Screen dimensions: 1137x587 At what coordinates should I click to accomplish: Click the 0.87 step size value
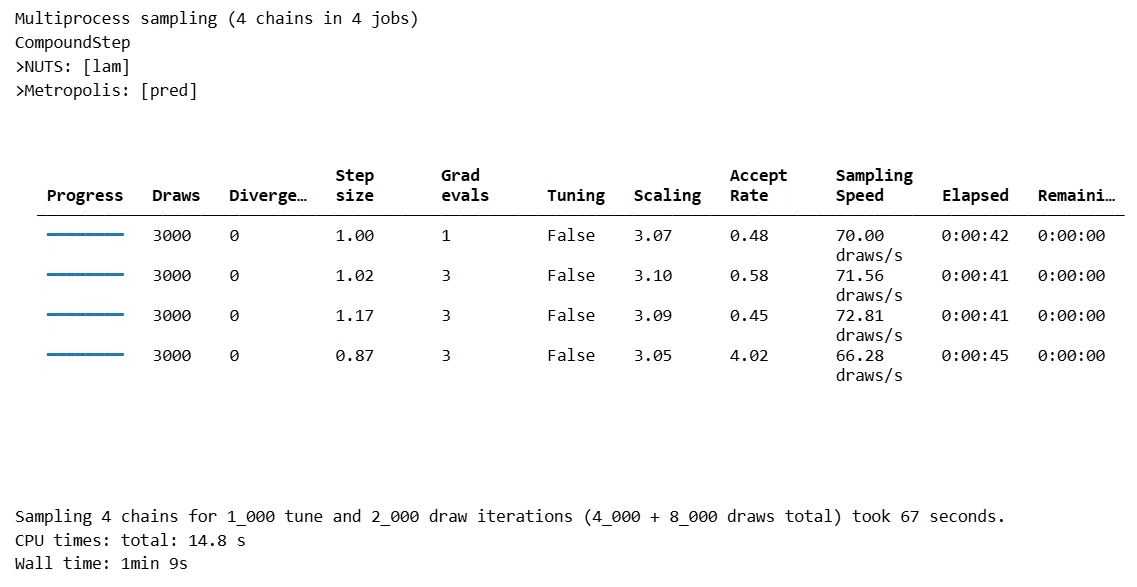[x=355, y=355]
